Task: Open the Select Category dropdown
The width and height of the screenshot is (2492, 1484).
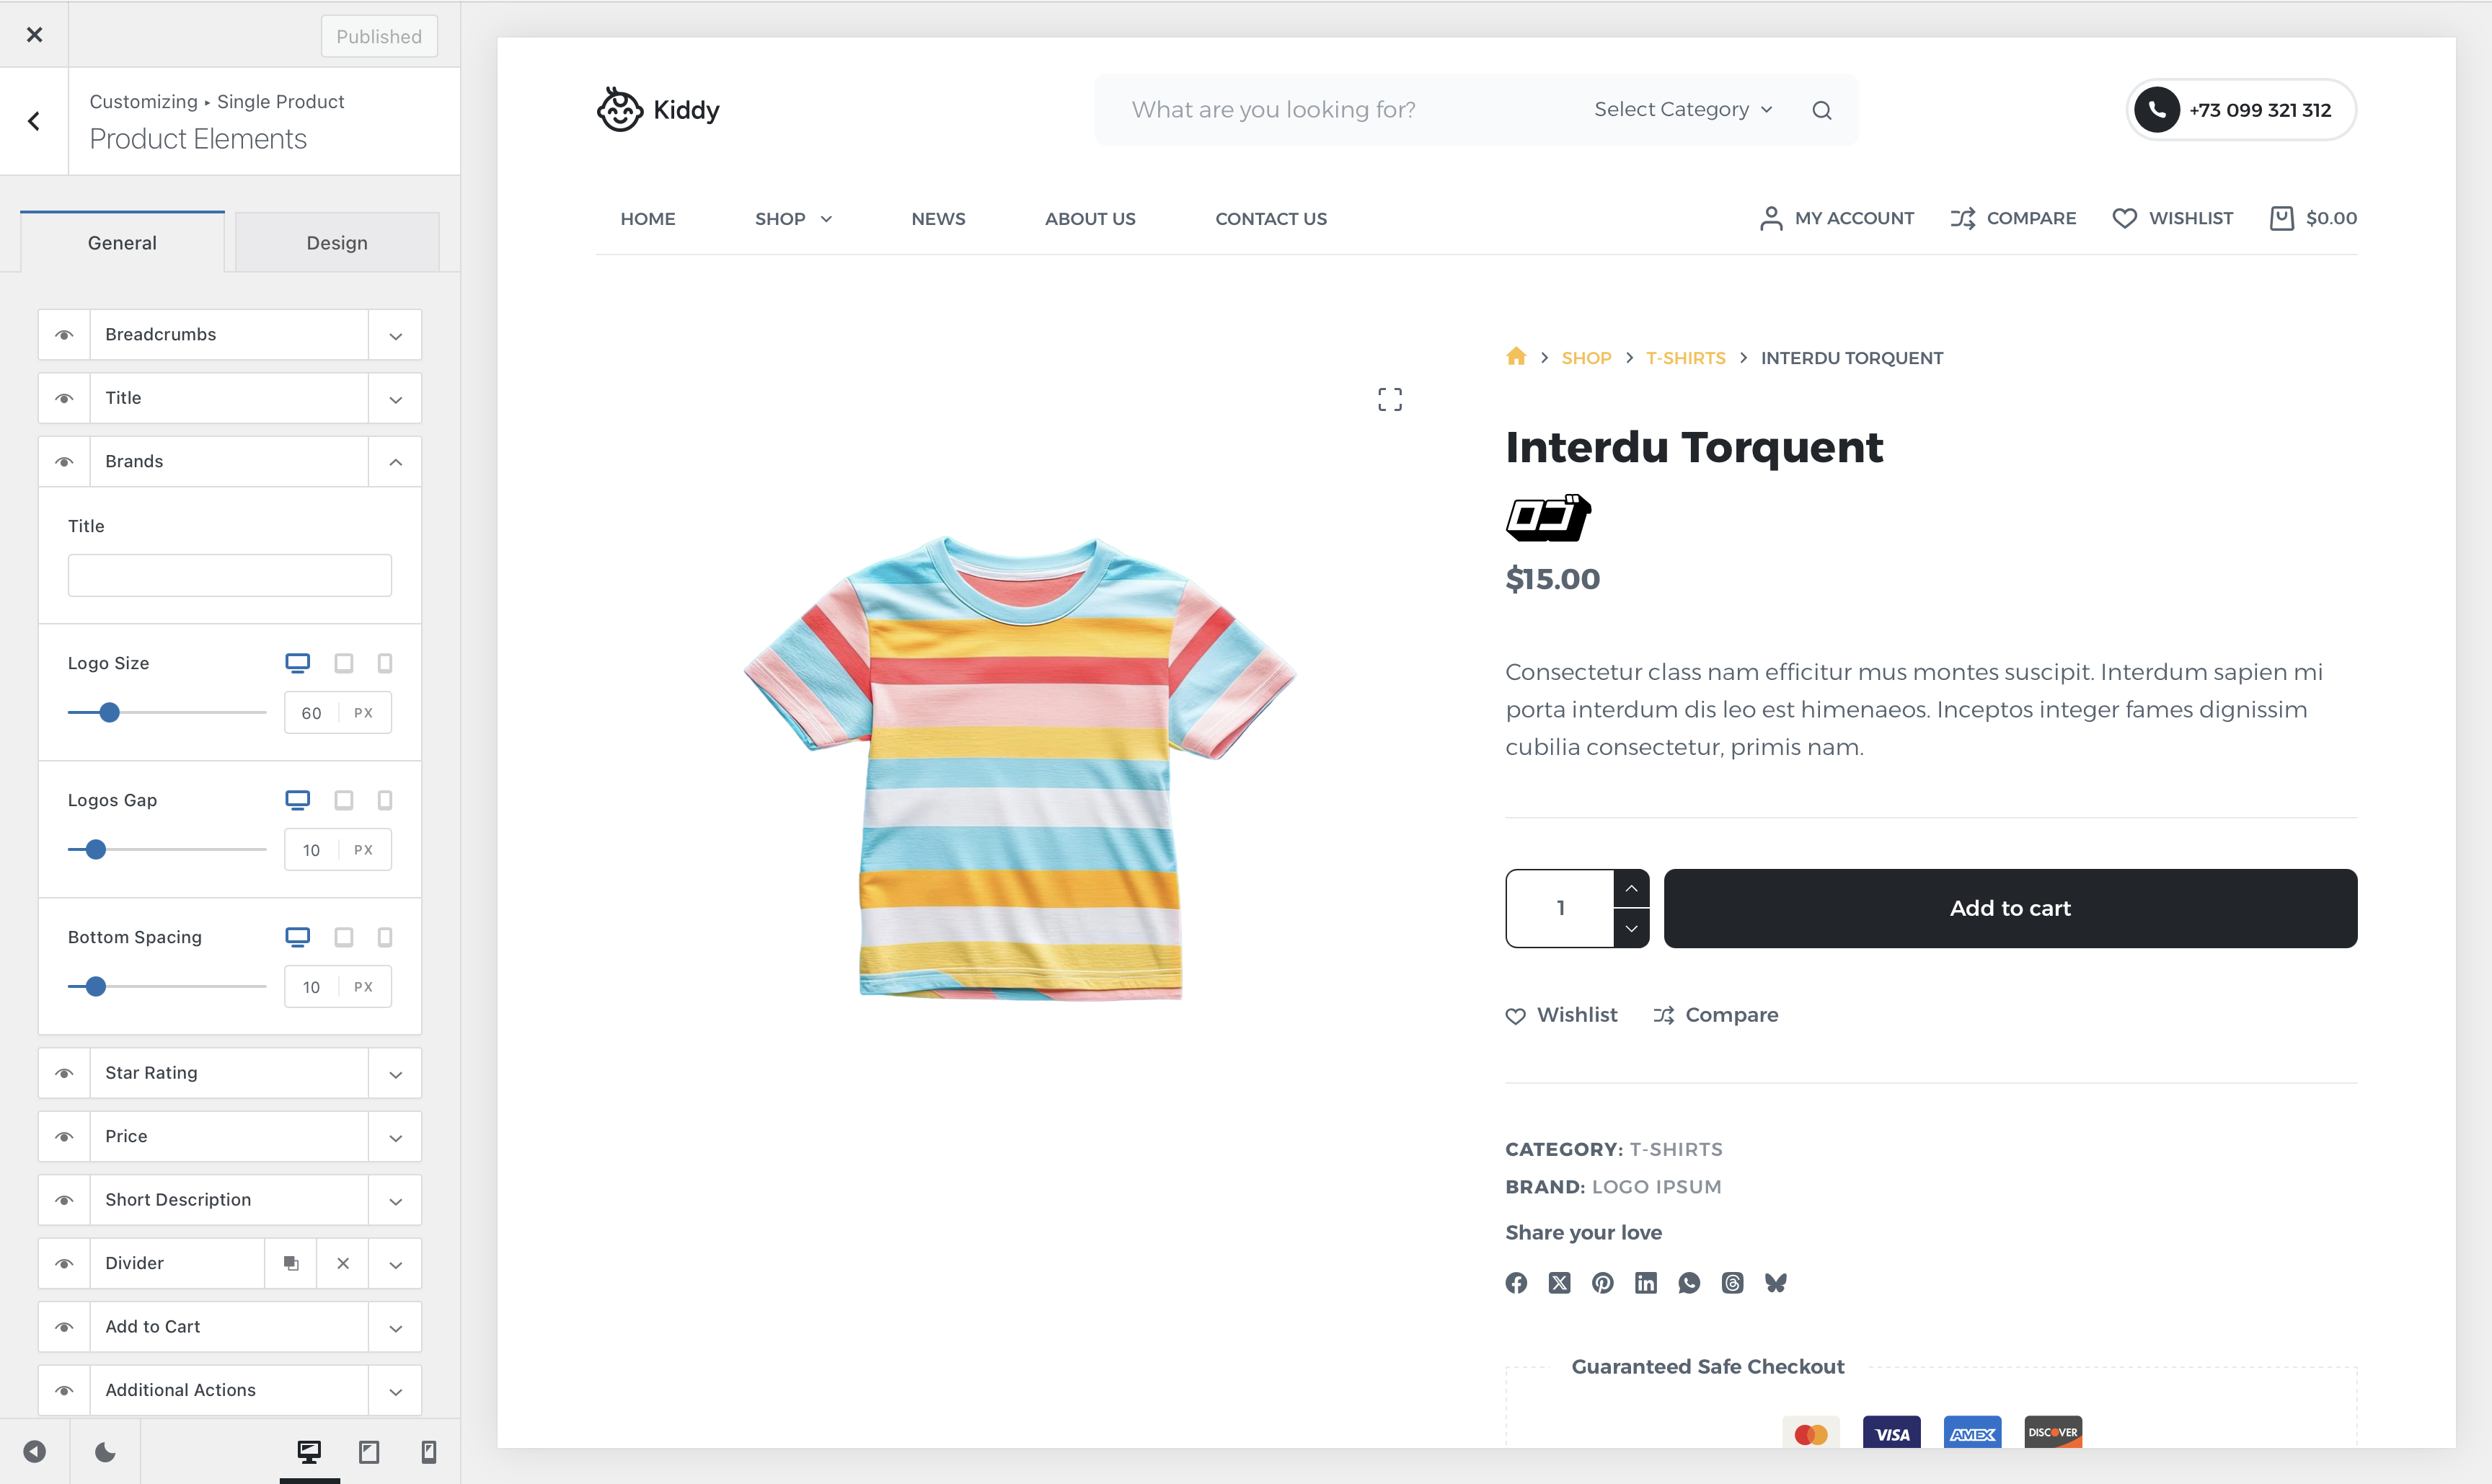Action: [x=1683, y=109]
